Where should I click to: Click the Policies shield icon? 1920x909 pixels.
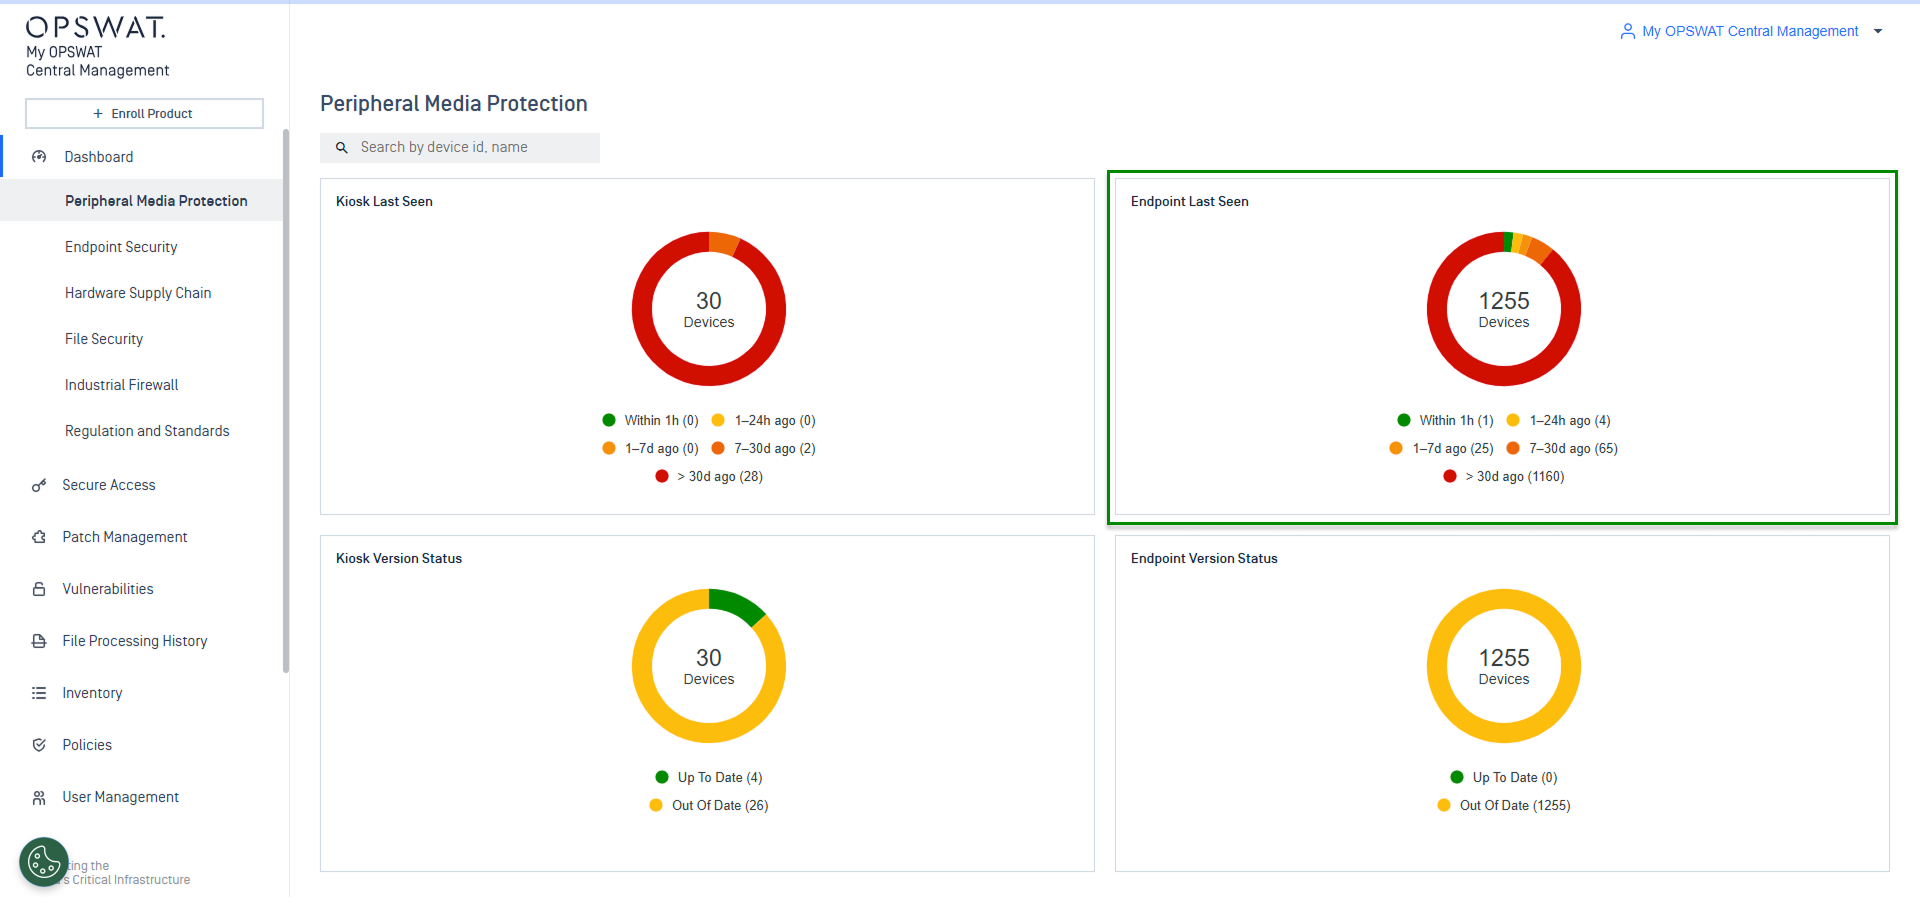pos(39,745)
